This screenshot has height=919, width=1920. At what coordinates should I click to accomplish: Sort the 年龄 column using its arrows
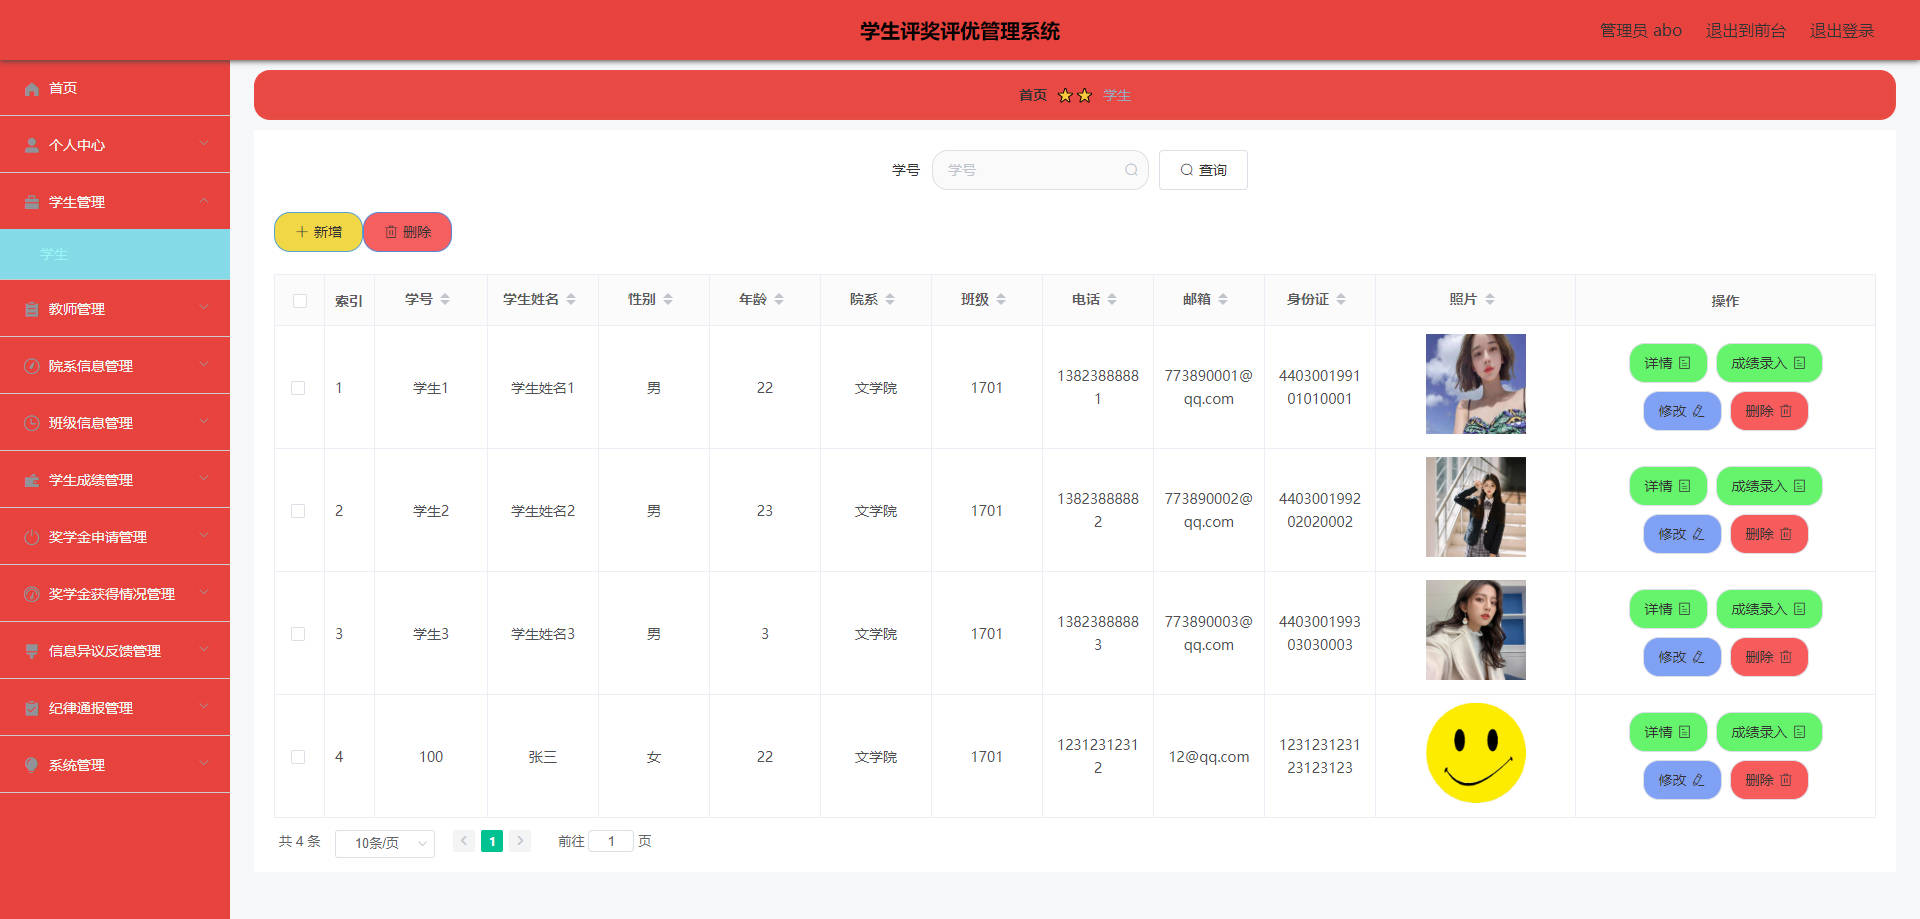779,299
